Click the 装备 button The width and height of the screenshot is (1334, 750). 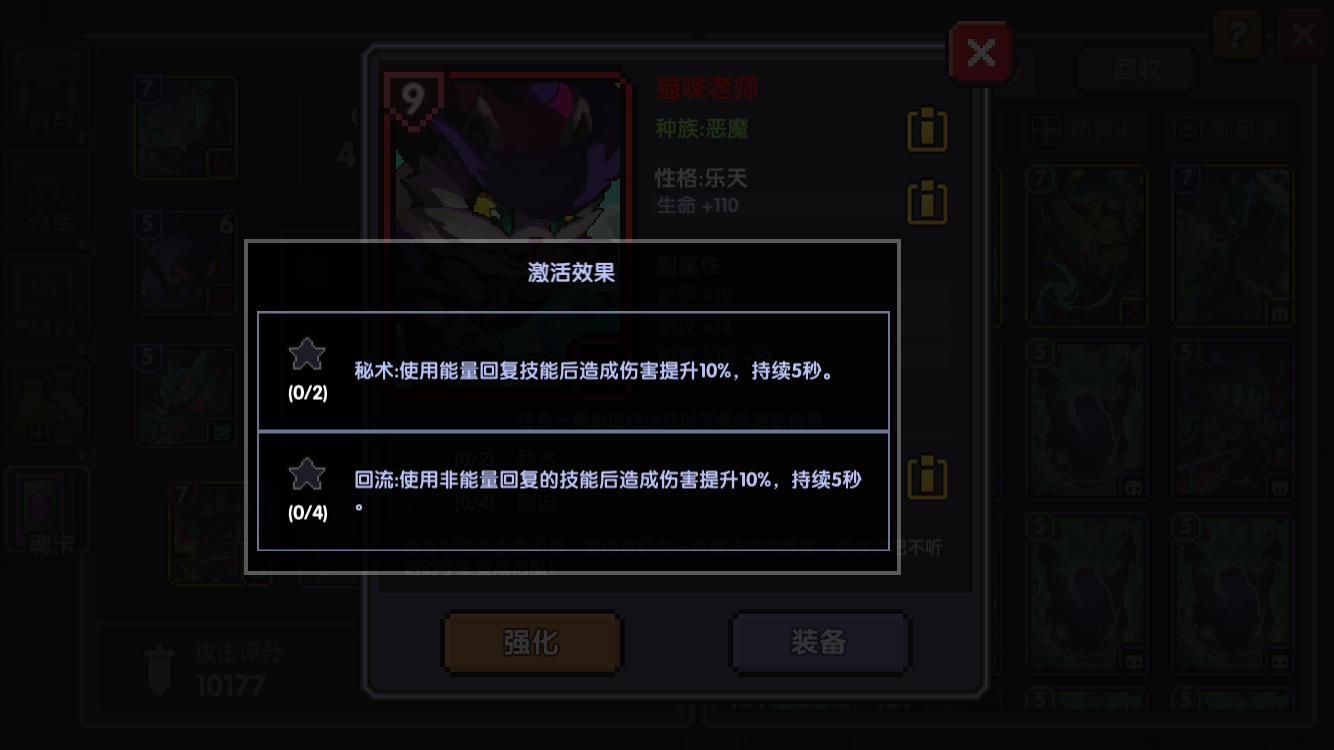click(820, 643)
